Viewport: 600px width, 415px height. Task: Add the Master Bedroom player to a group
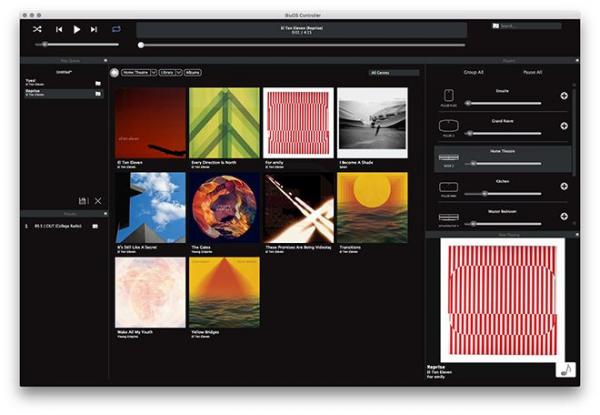click(x=564, y=216)
